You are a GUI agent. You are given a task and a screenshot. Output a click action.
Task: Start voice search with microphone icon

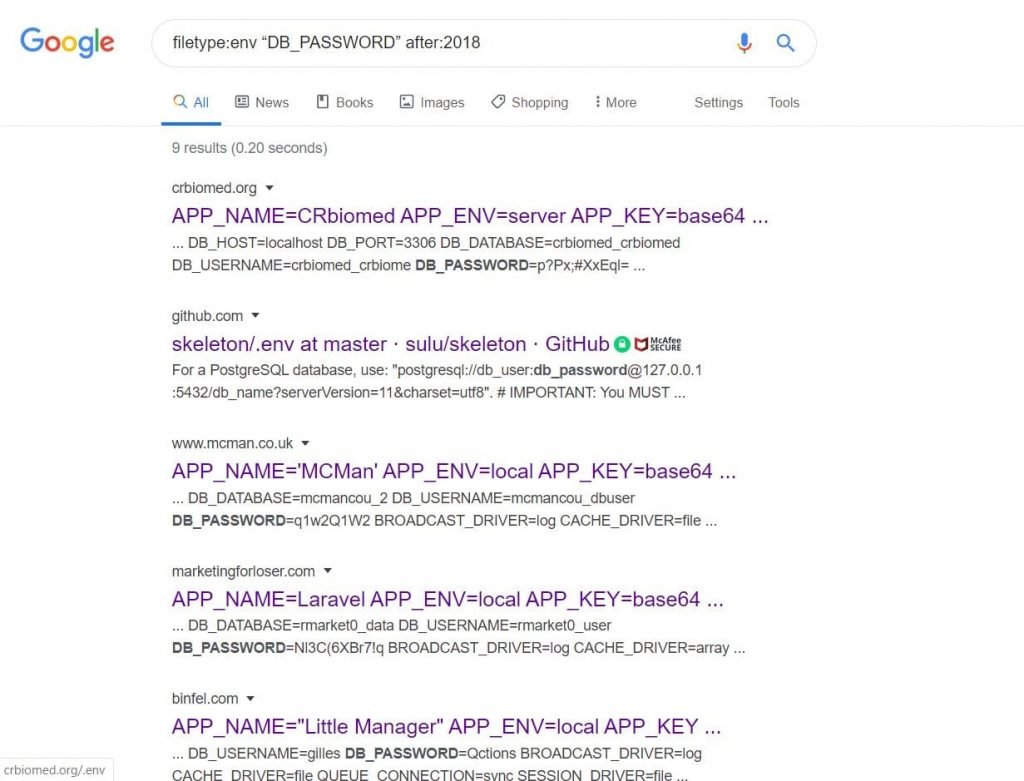[744, 43]
